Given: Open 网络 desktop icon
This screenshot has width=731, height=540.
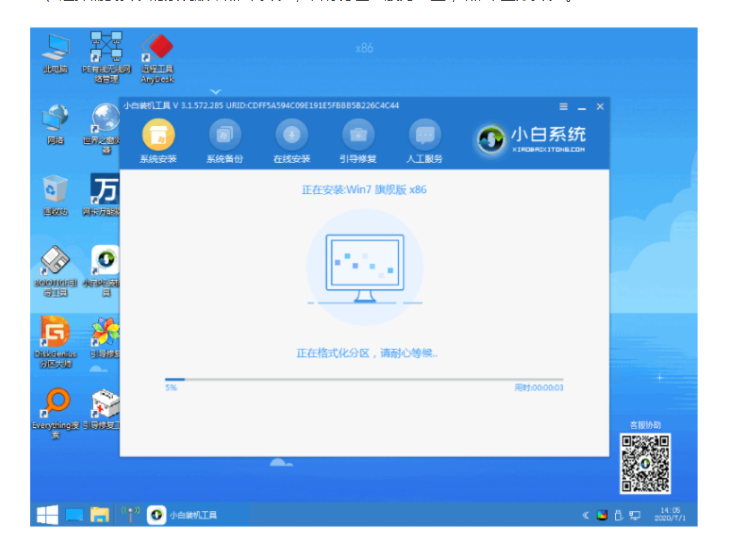Looking at the screenshot, I should [x=55, y=124].
